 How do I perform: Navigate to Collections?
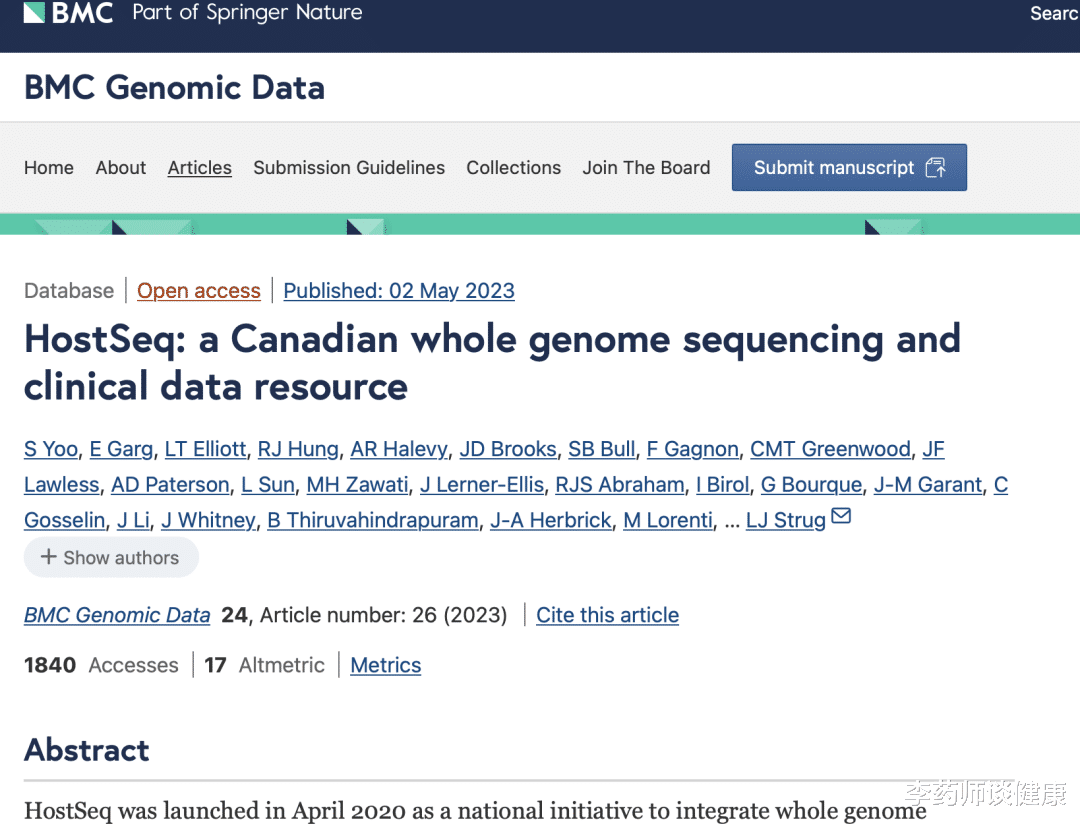click(514, 168)
